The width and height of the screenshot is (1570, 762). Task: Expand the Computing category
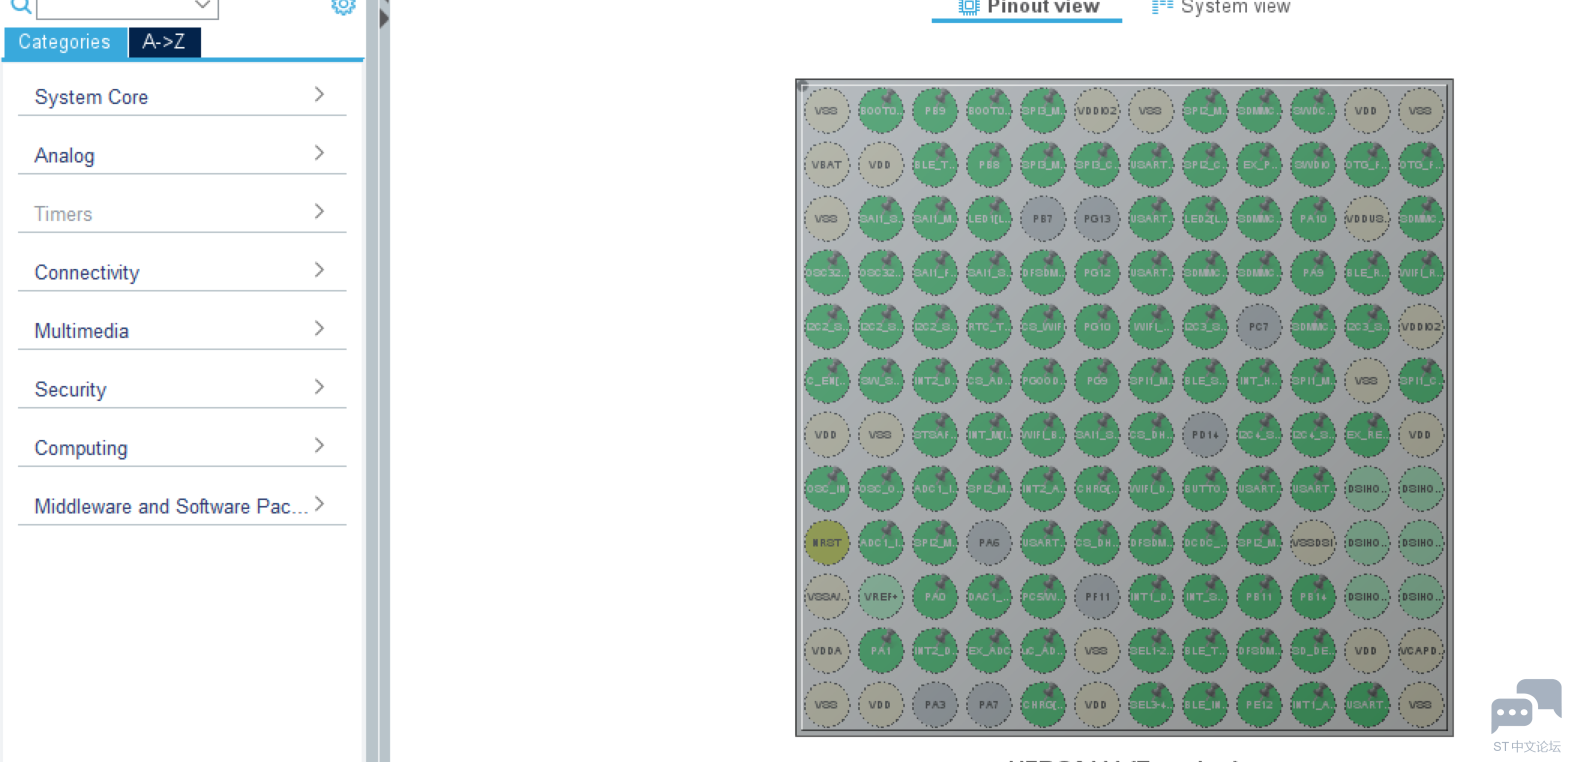(x=182, y=447)
